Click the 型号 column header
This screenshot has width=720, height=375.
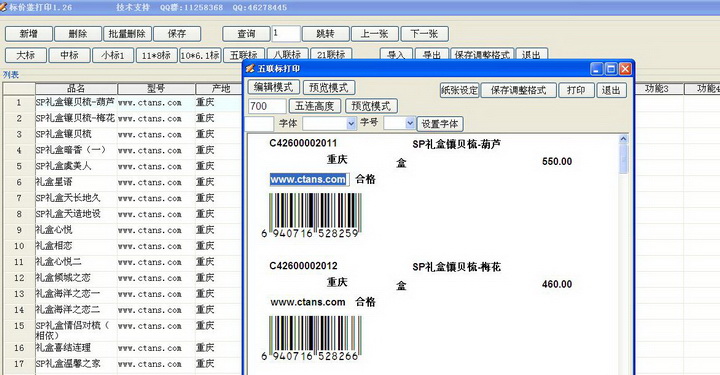(156, 89)
